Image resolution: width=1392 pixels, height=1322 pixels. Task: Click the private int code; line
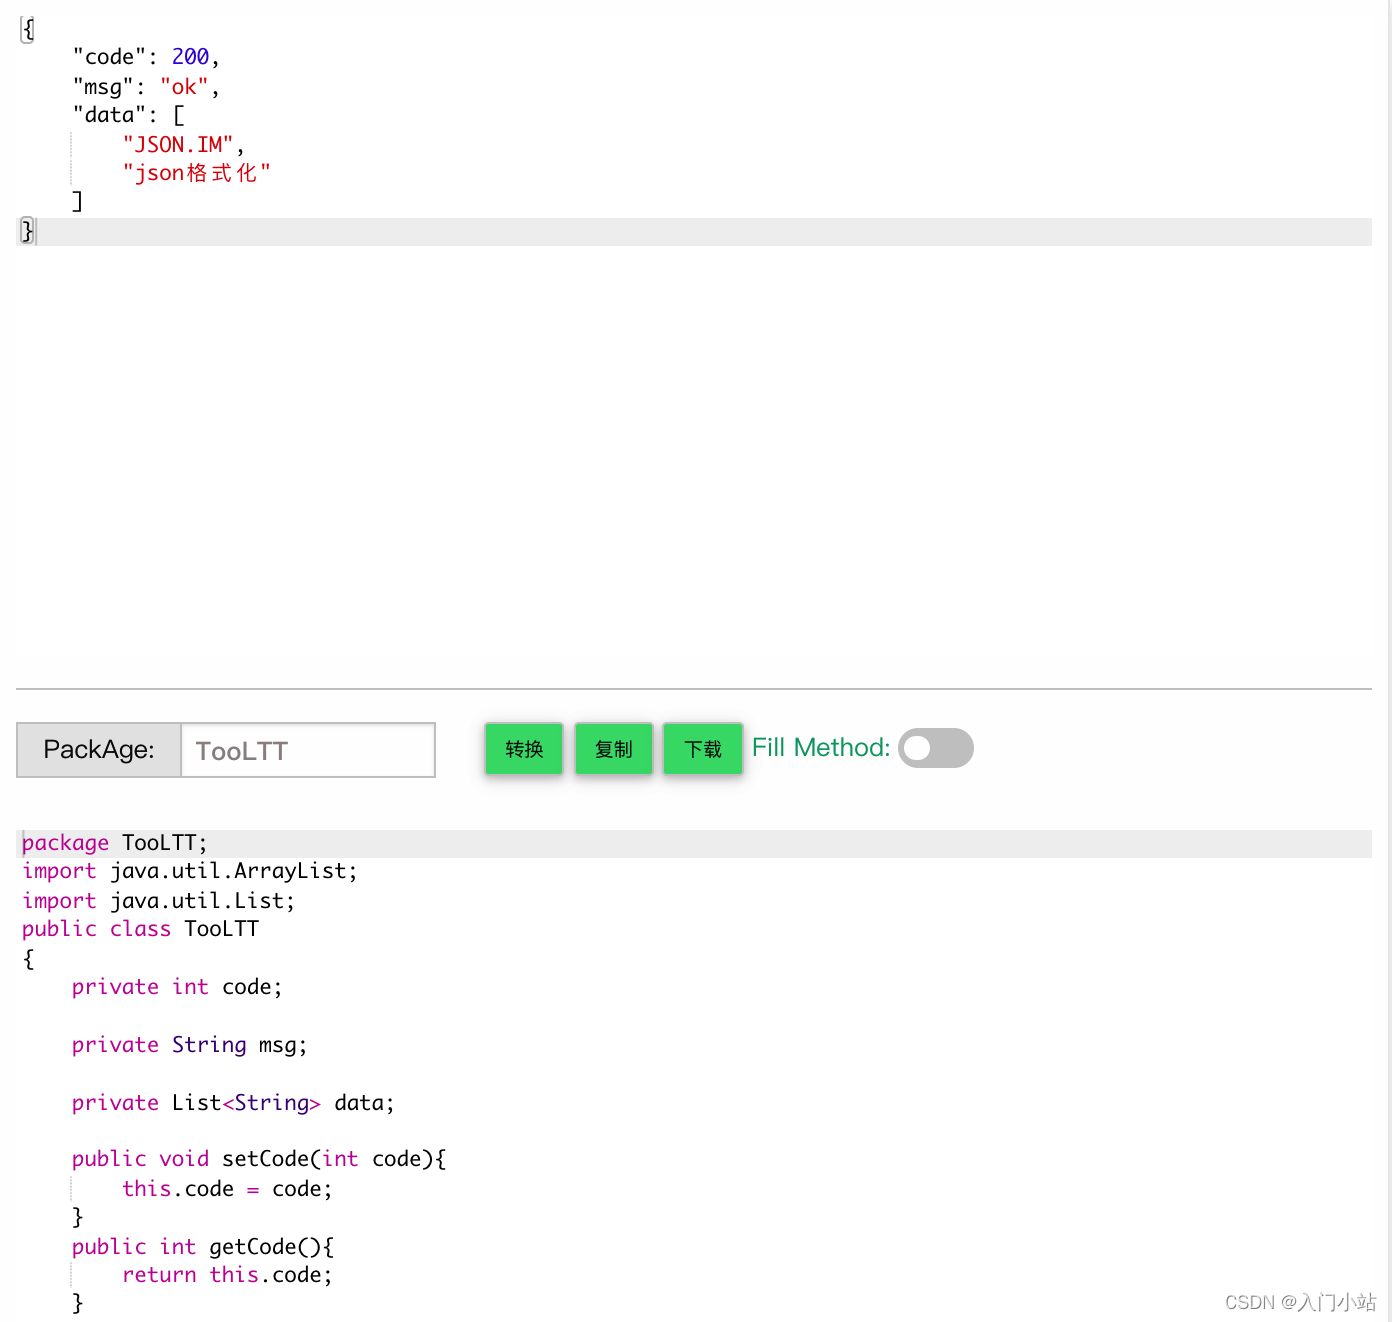click(177, 987)
